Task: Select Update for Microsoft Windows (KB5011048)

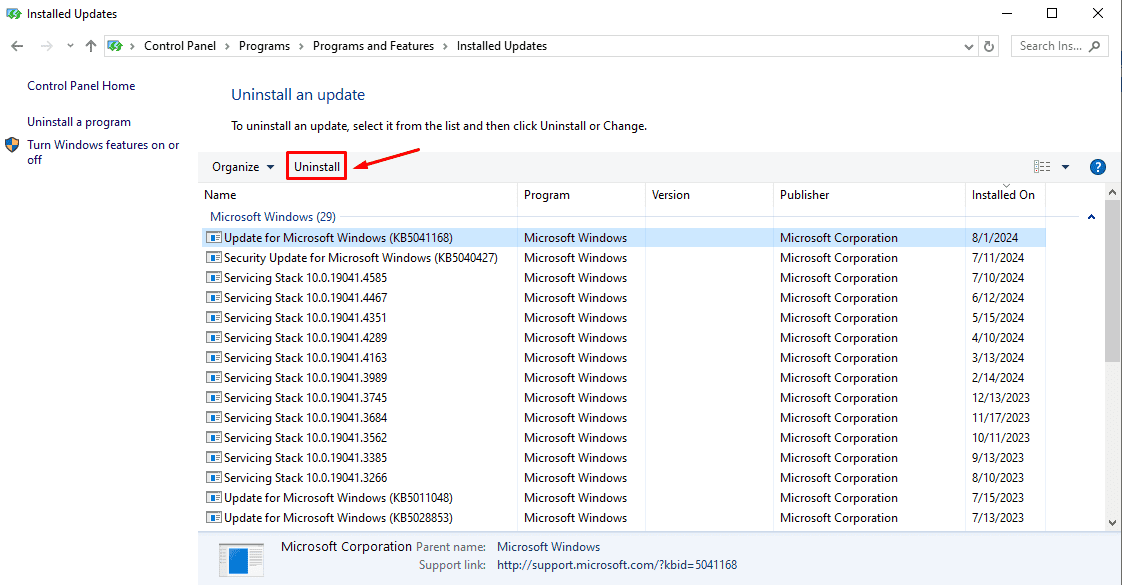Action: coord(624,498)
